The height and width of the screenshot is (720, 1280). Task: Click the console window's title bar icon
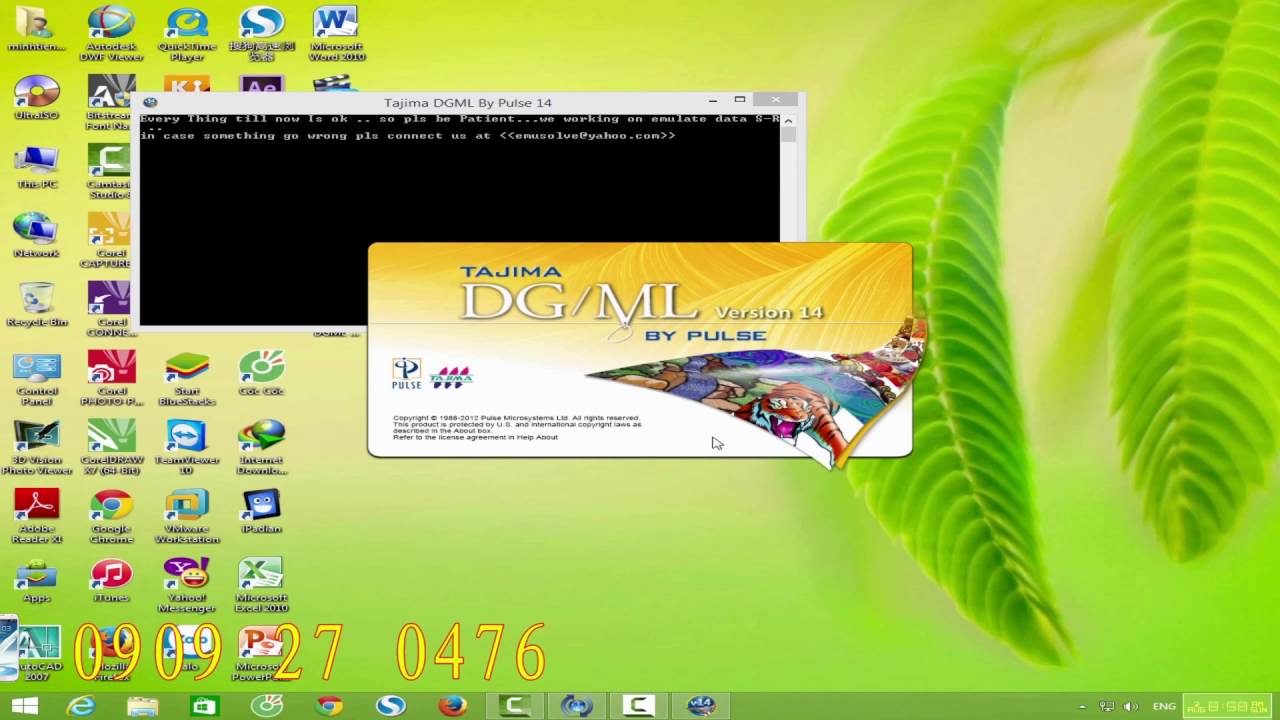point(150,102)
